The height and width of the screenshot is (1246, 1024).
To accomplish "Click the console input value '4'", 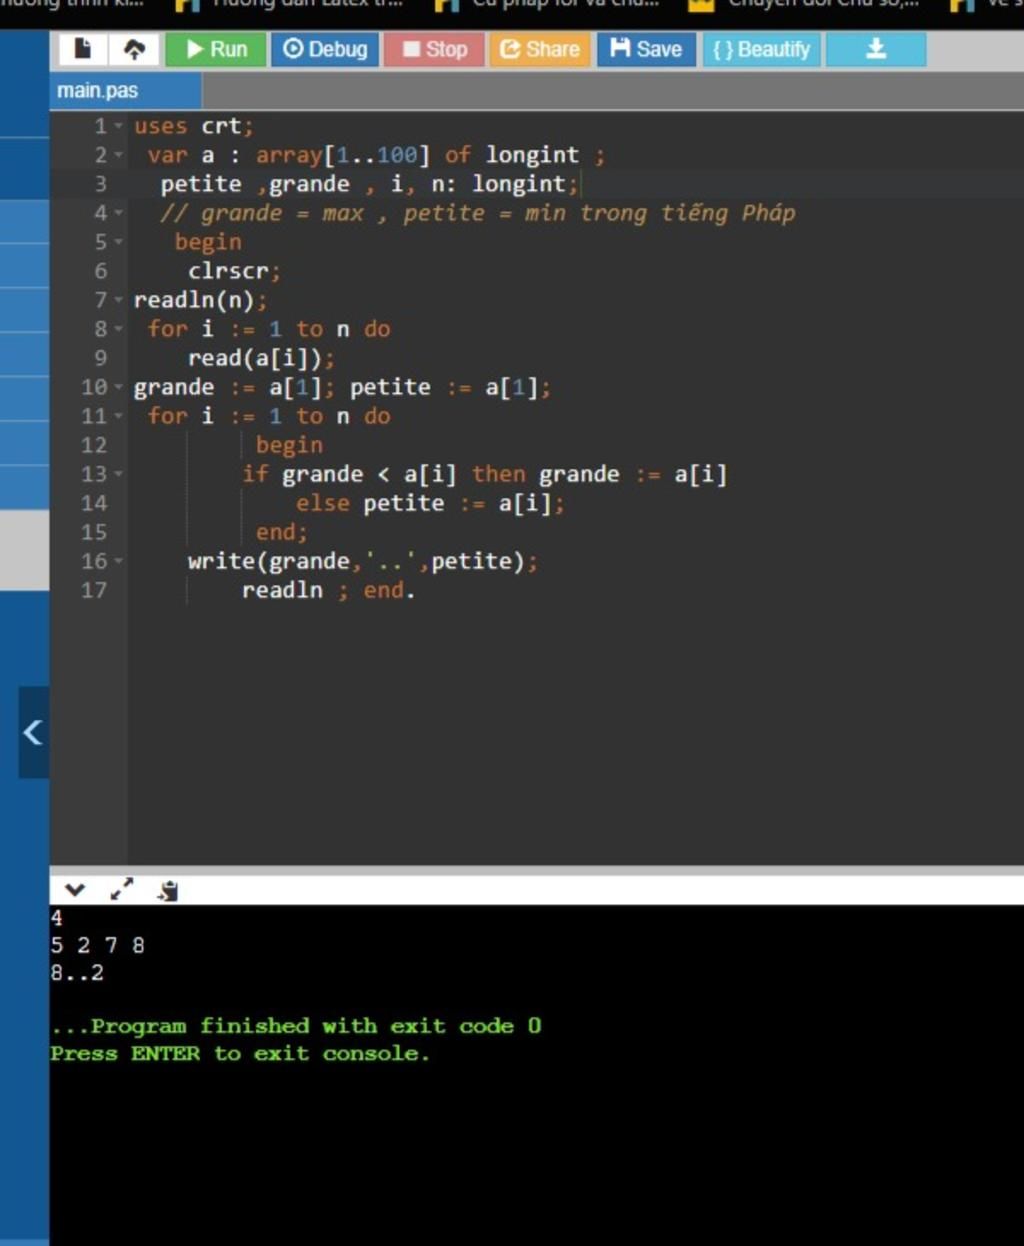I will point(56,918).
